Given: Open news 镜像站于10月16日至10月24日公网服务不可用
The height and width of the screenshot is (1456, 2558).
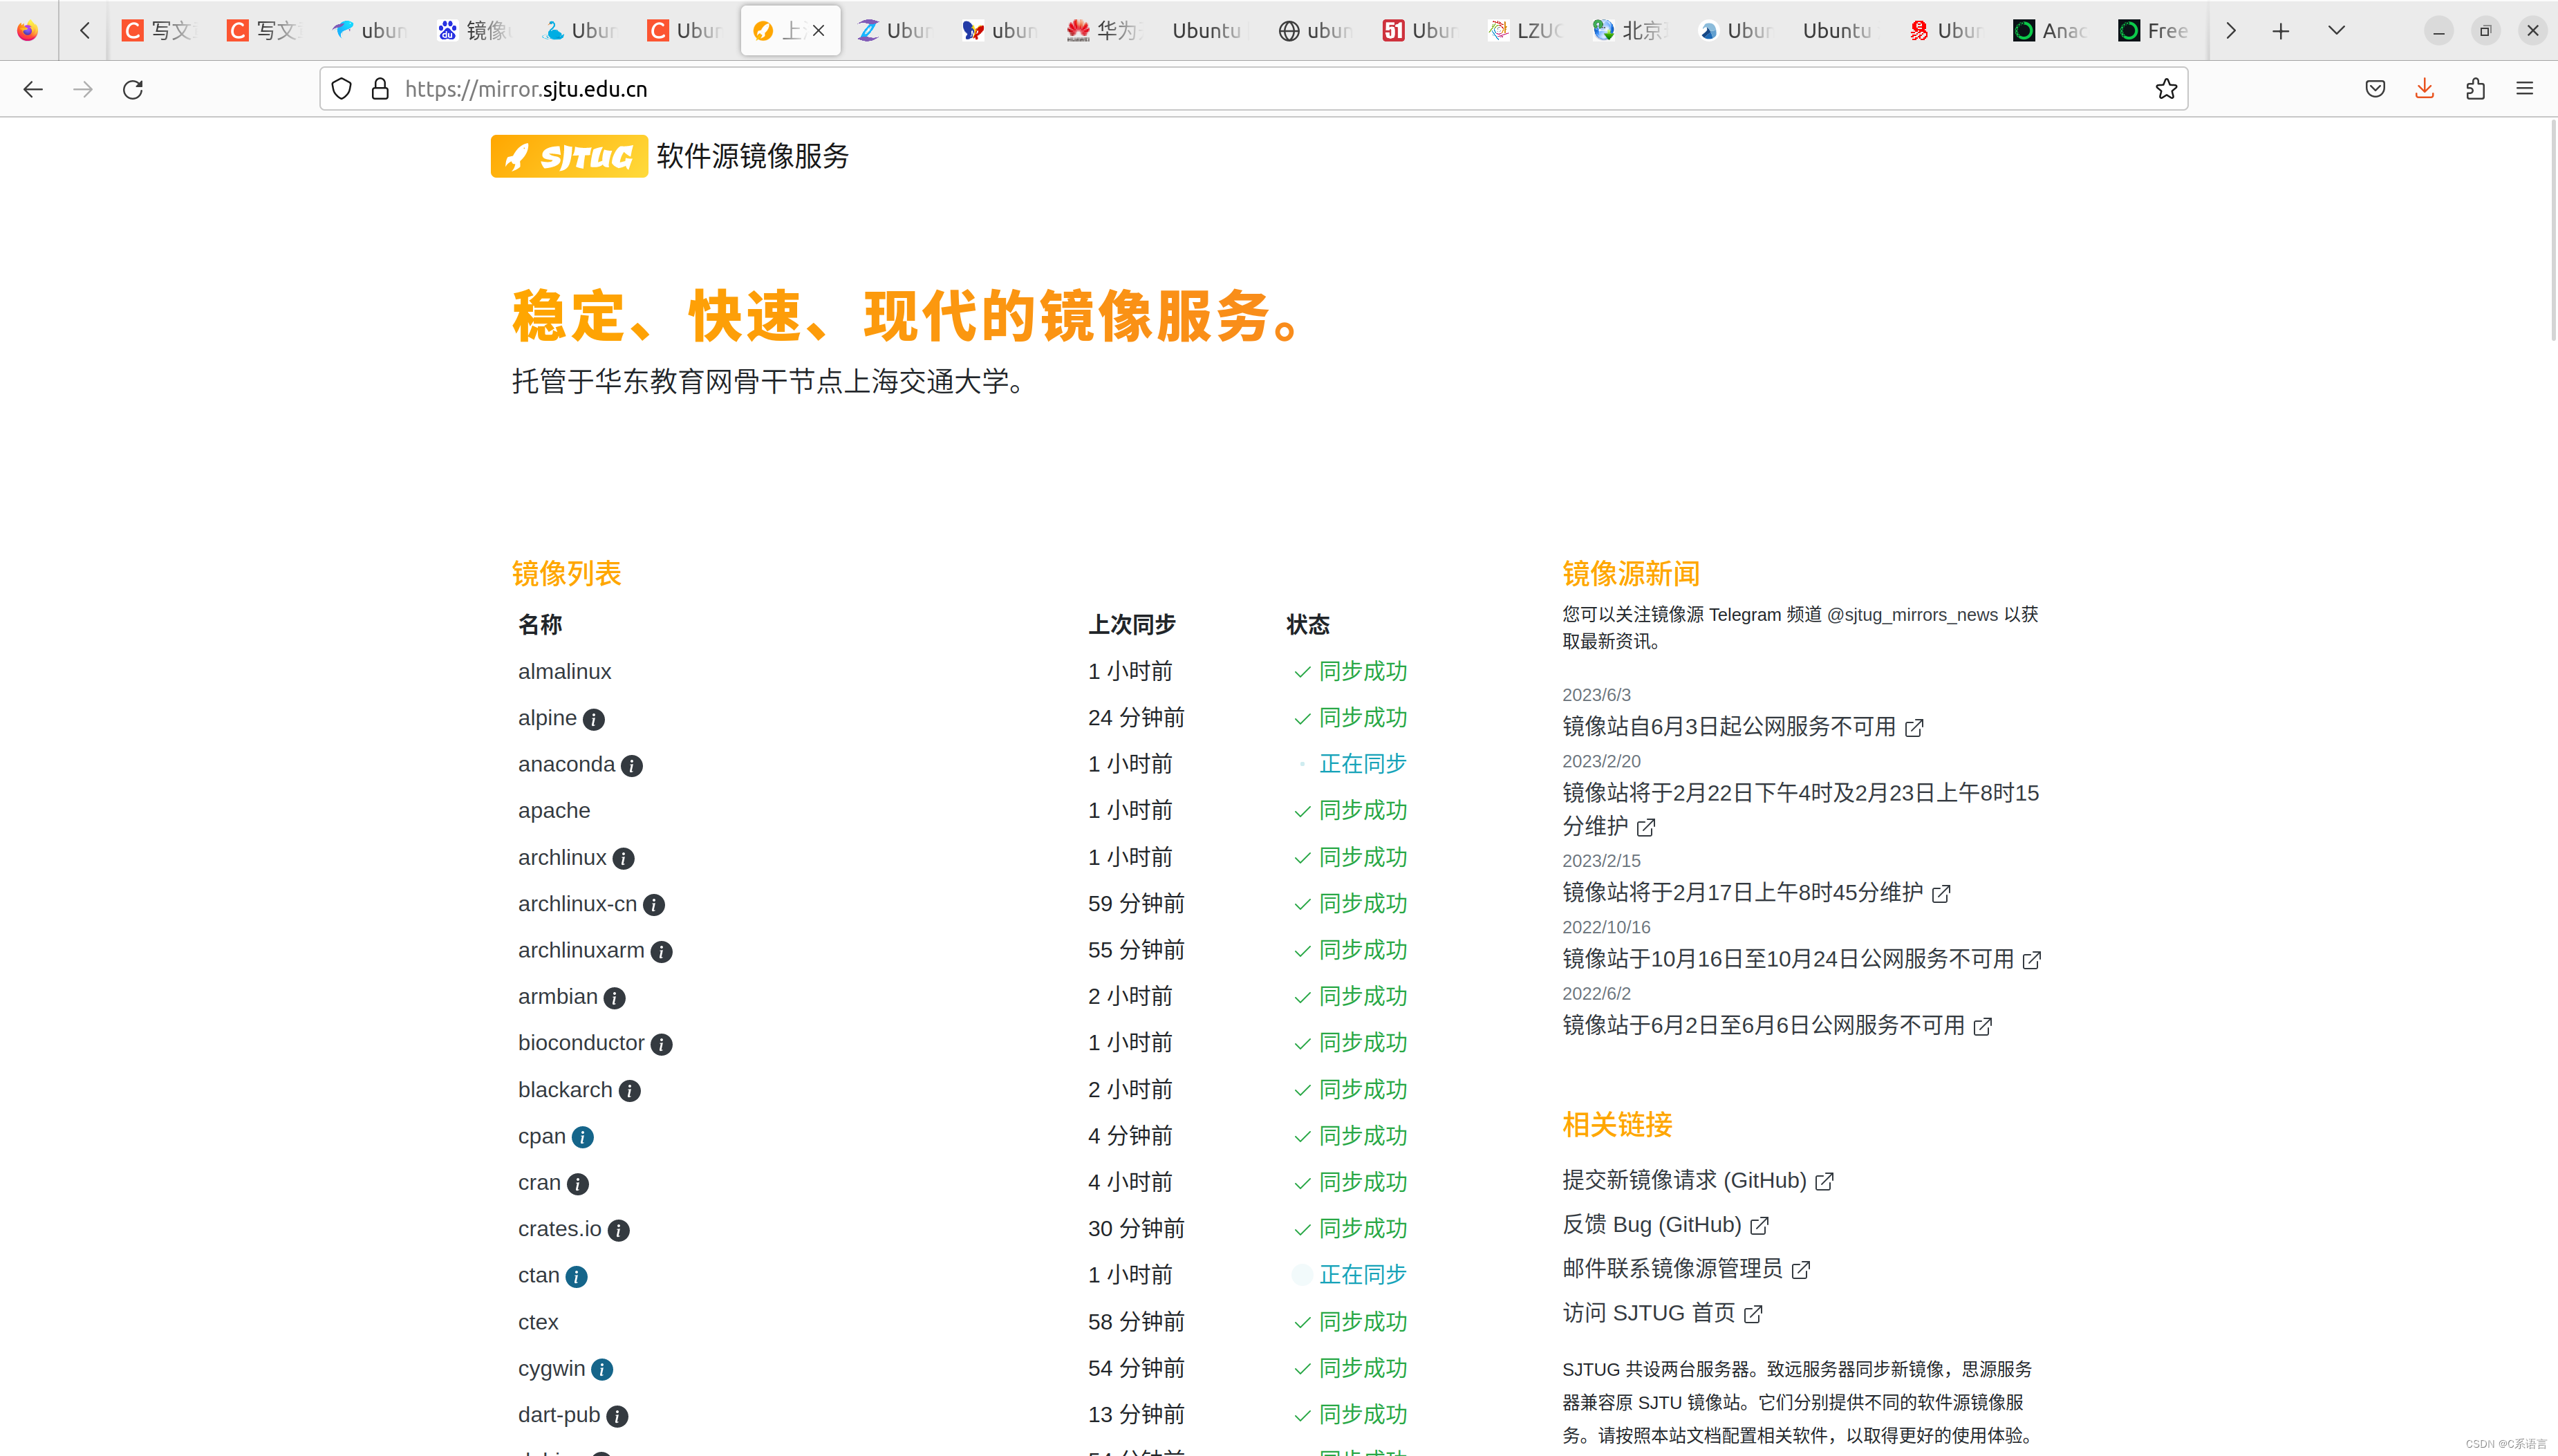Looking at the screenshot, I should [1800, 960].
